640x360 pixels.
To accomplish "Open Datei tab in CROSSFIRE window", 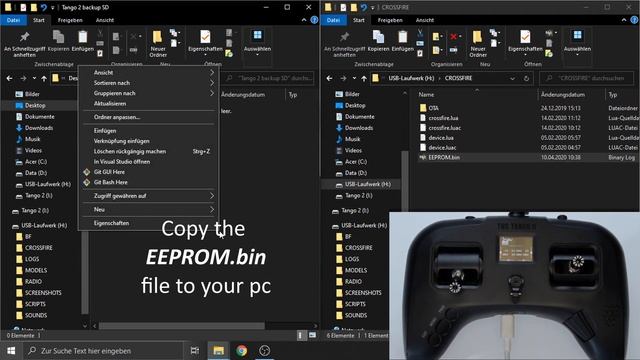I will point(333,20).
